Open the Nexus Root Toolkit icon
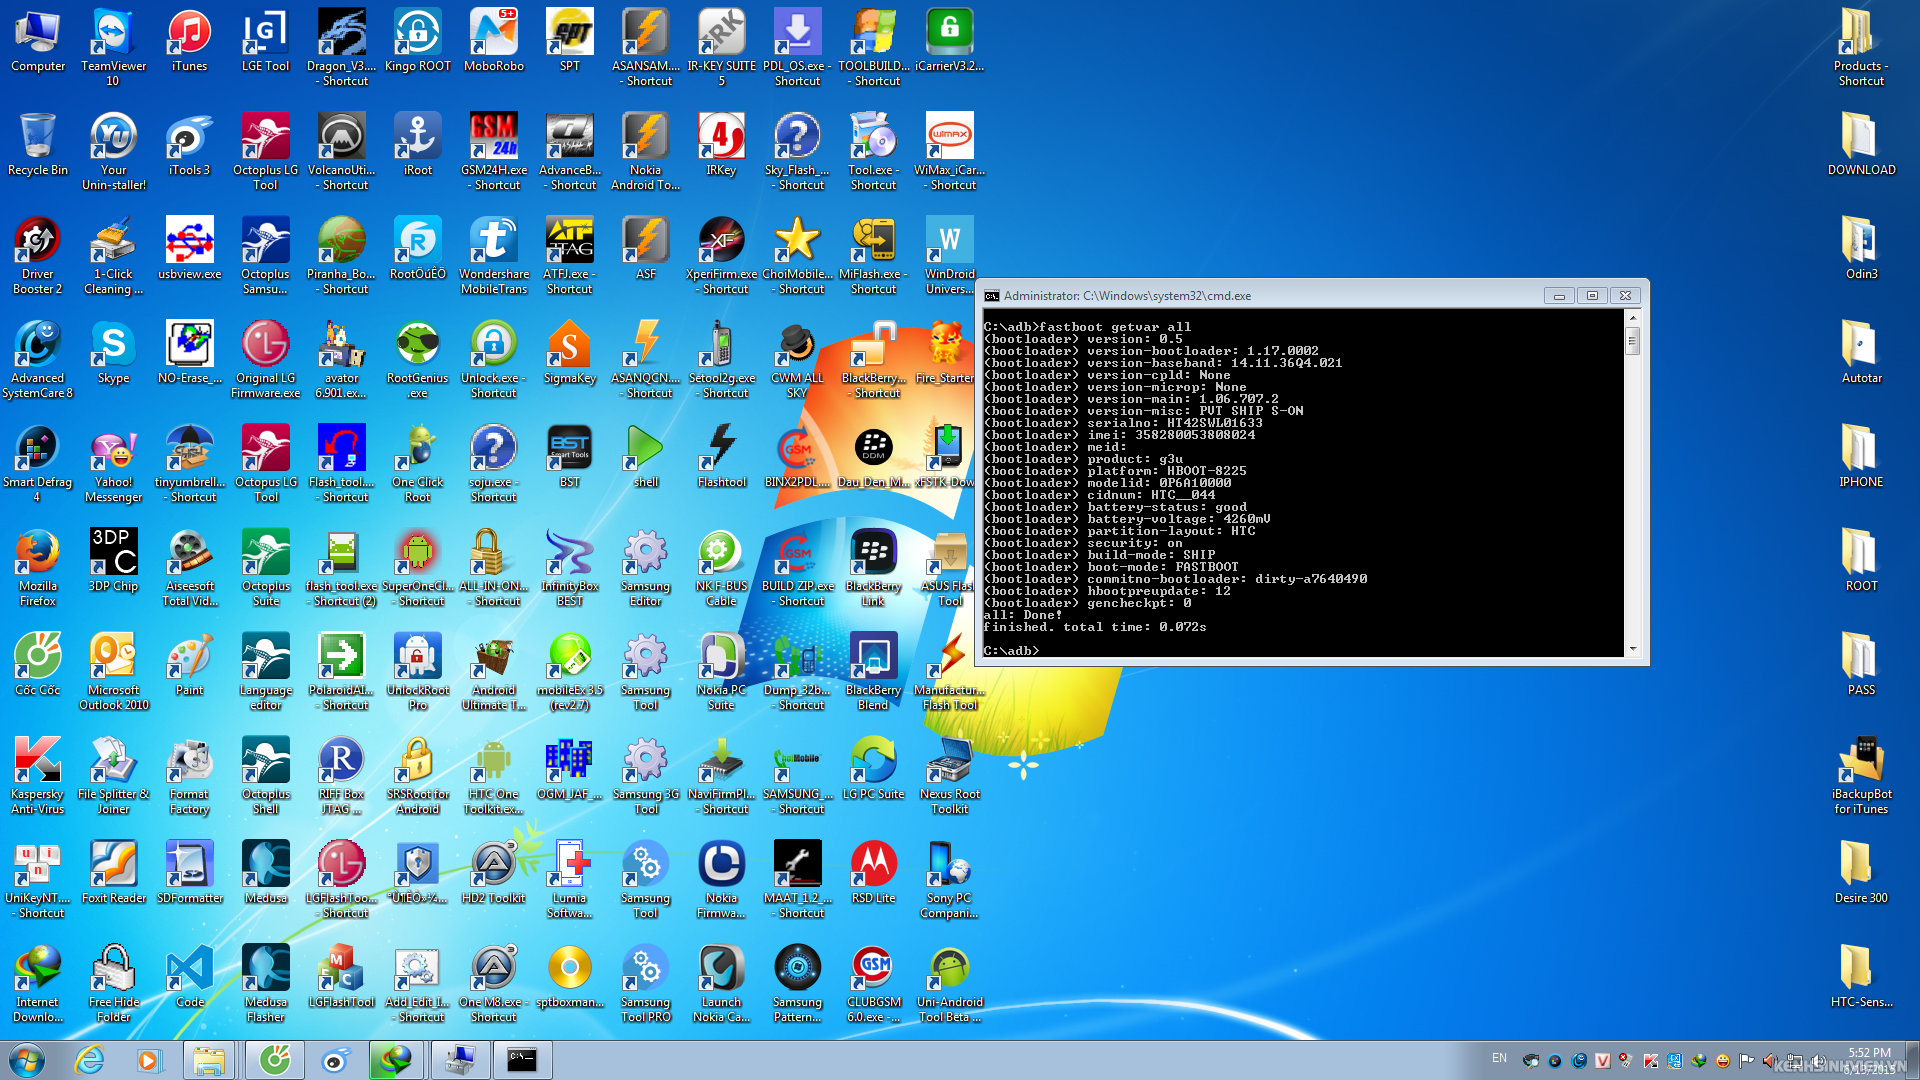Image resolution: width=1920 pixels, height=1080 pixels. click(x=949, y=775)
